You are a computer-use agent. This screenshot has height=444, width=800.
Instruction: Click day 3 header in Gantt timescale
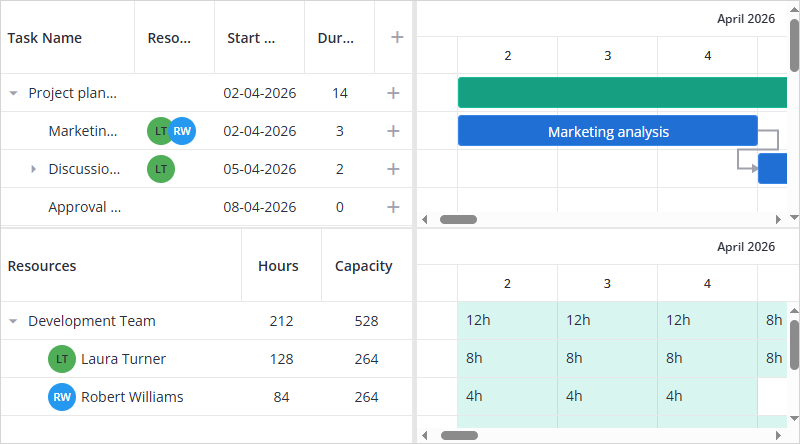[607, 56]
